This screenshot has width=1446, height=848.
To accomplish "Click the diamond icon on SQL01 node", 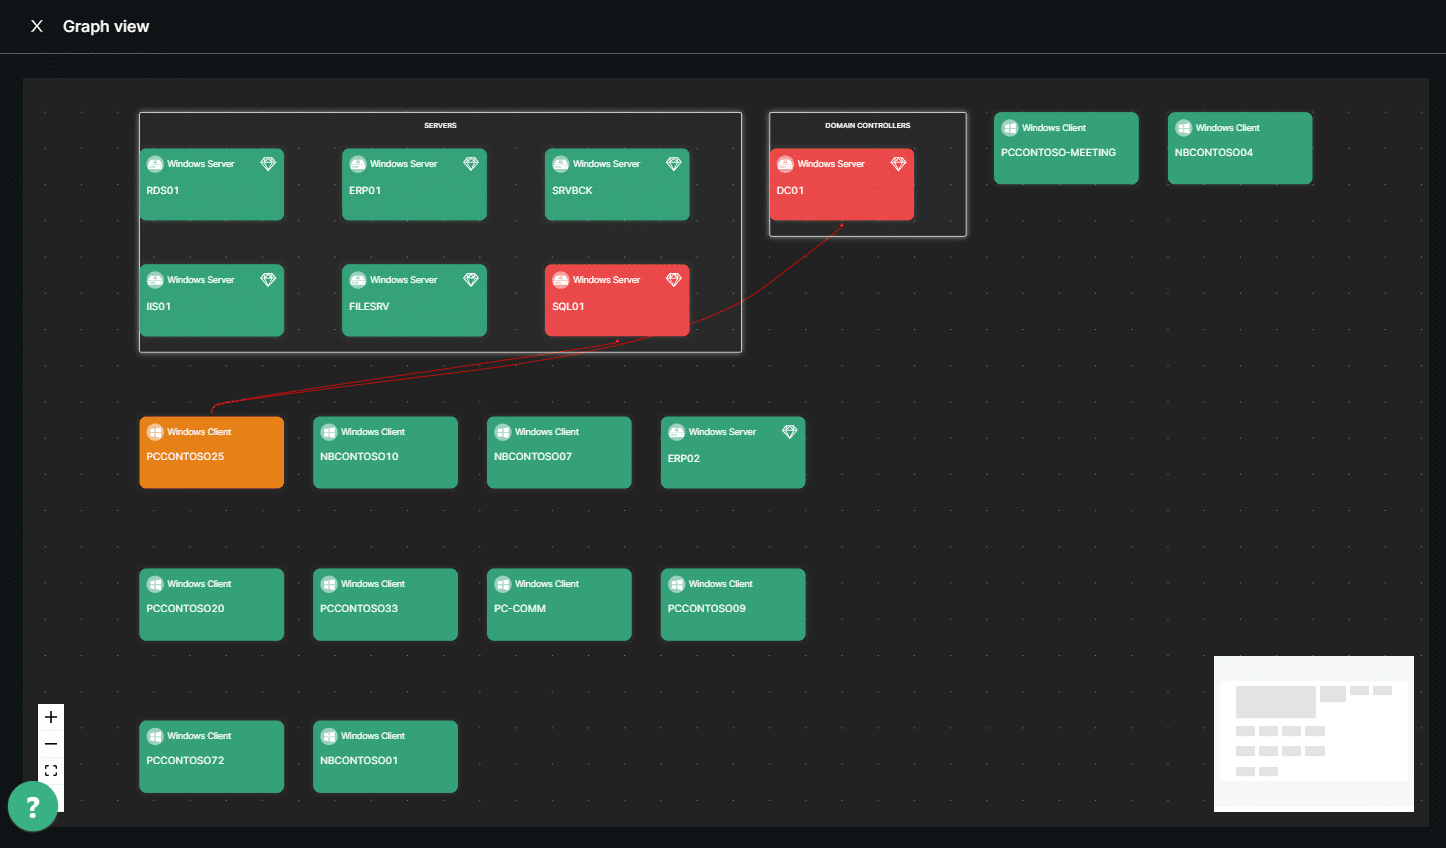I will point(673,280).
